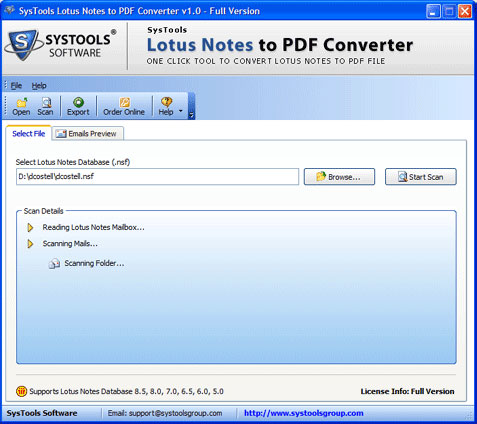Click the Supports Lotus Notes Database versions text
The width and height of the screenshot is (477, 424).
point(126,391)
